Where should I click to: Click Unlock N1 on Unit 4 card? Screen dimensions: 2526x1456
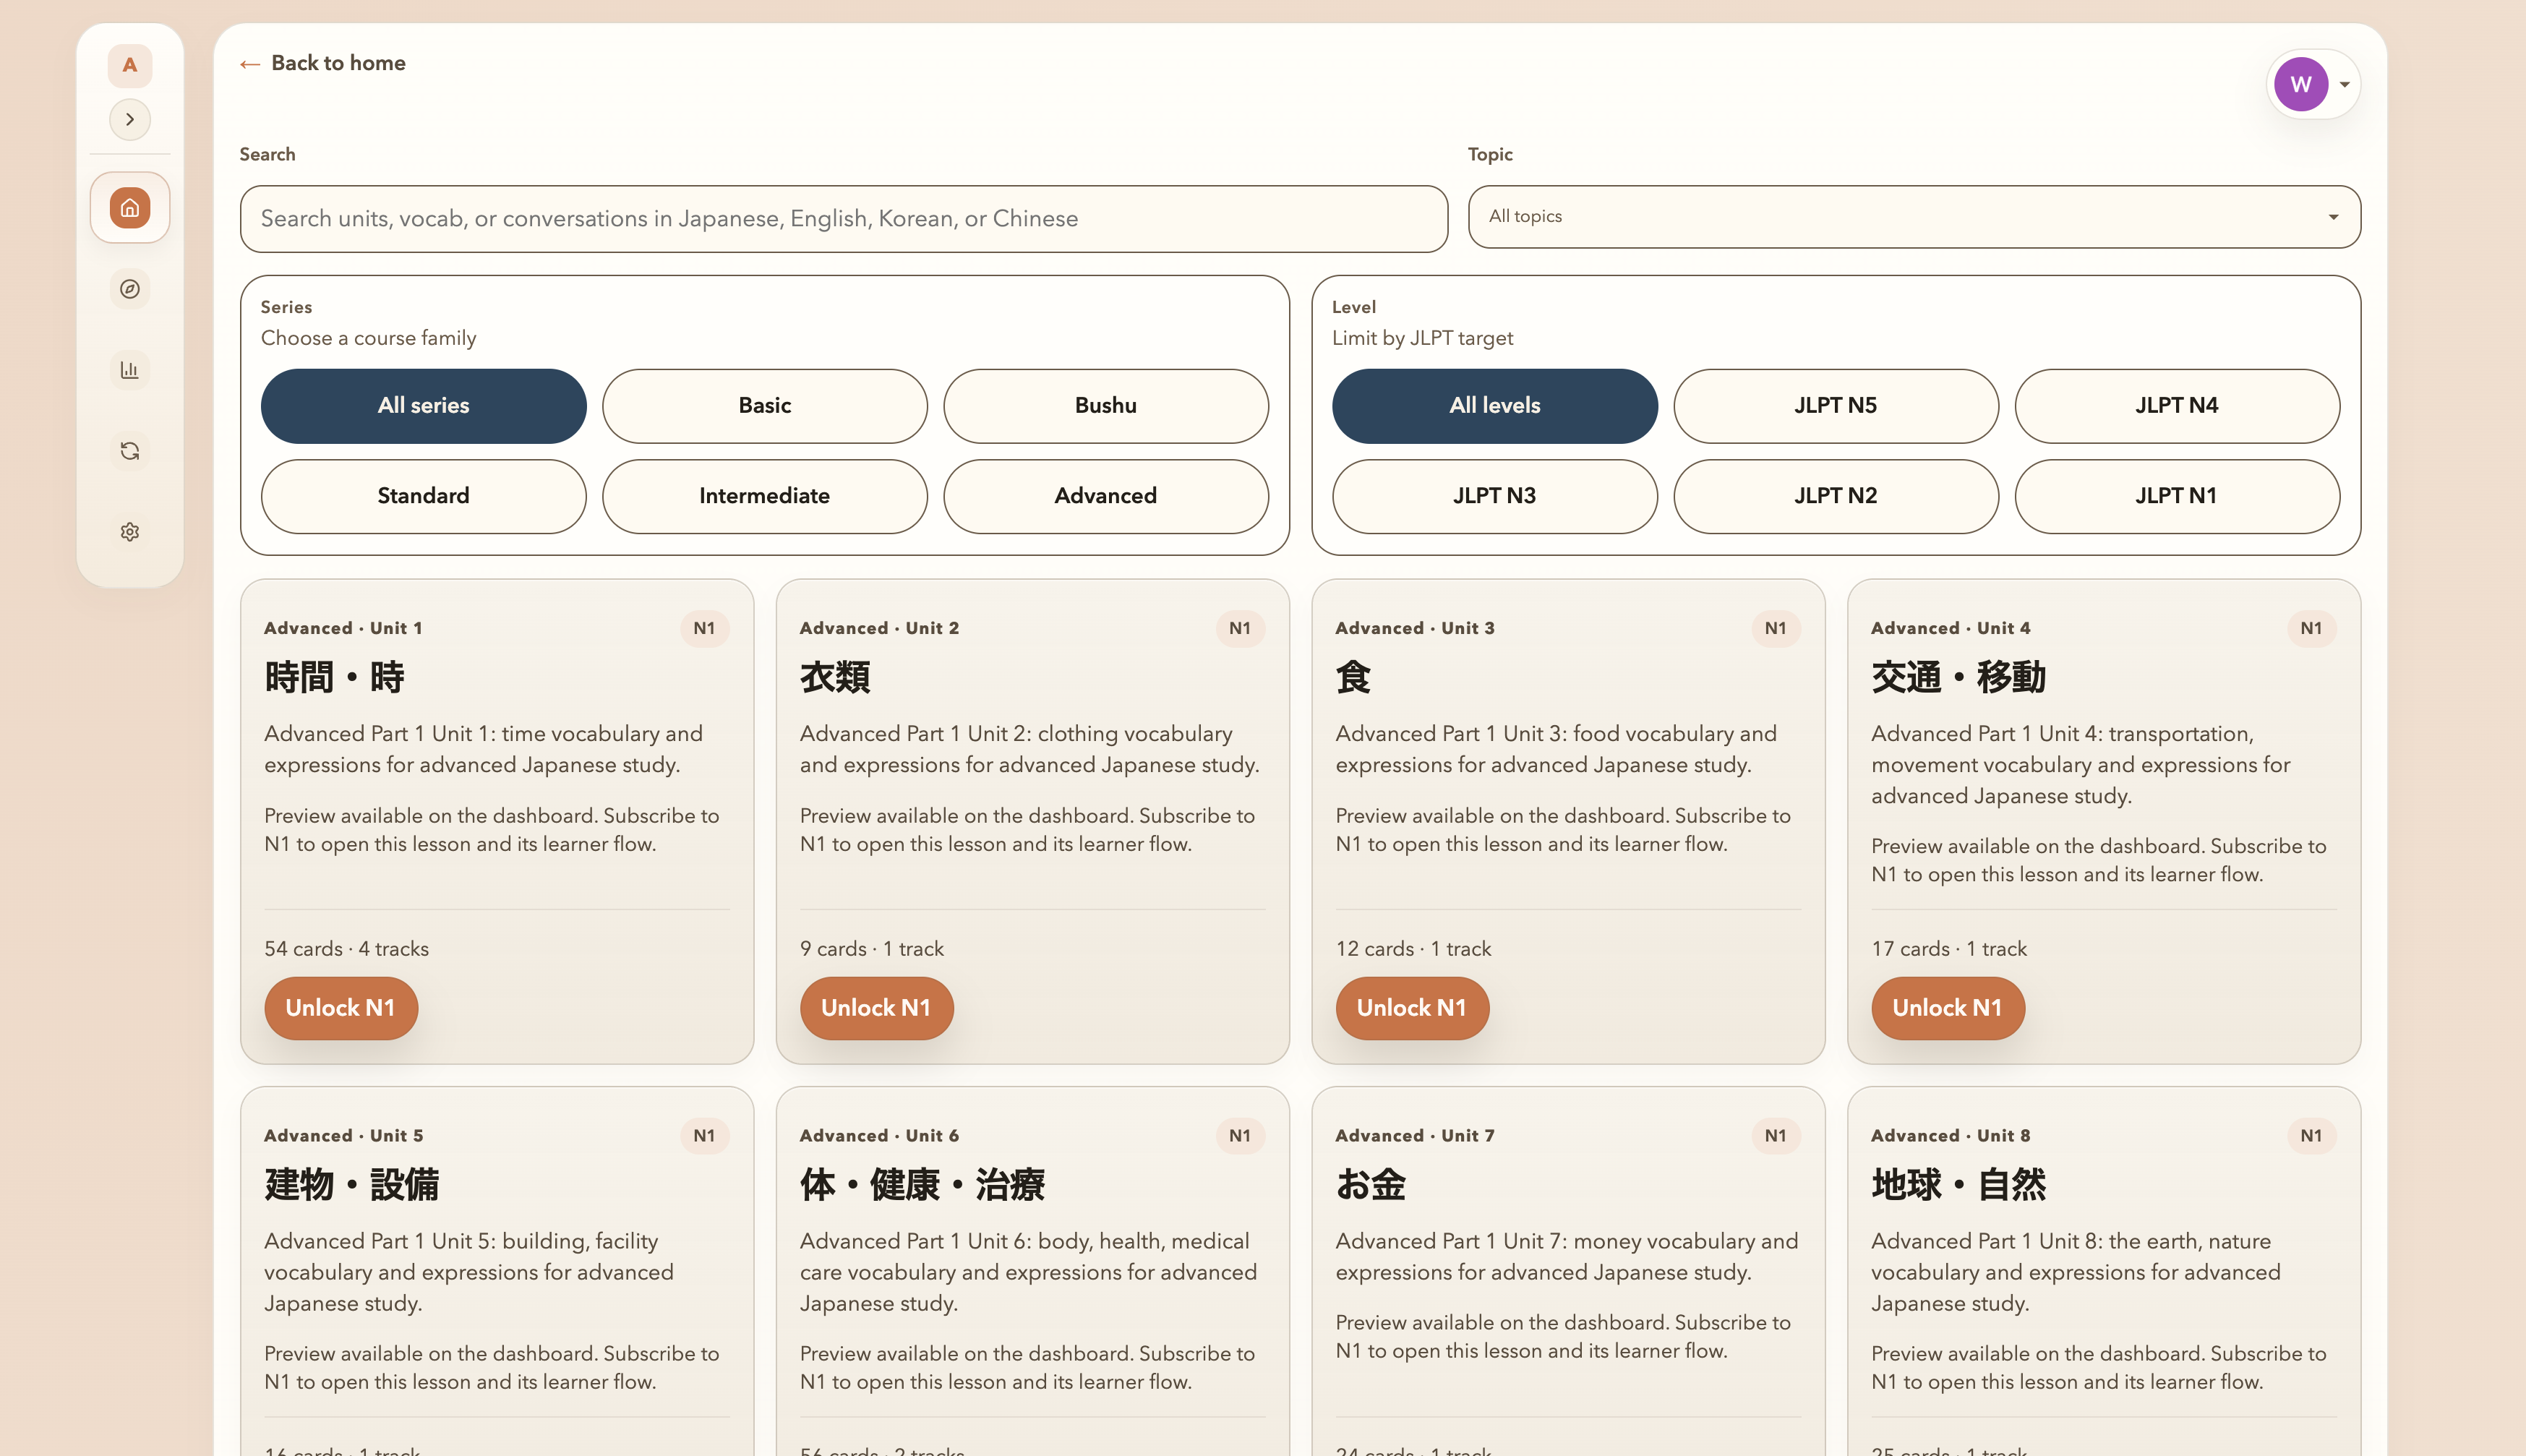click(x=1948, y=1008)
